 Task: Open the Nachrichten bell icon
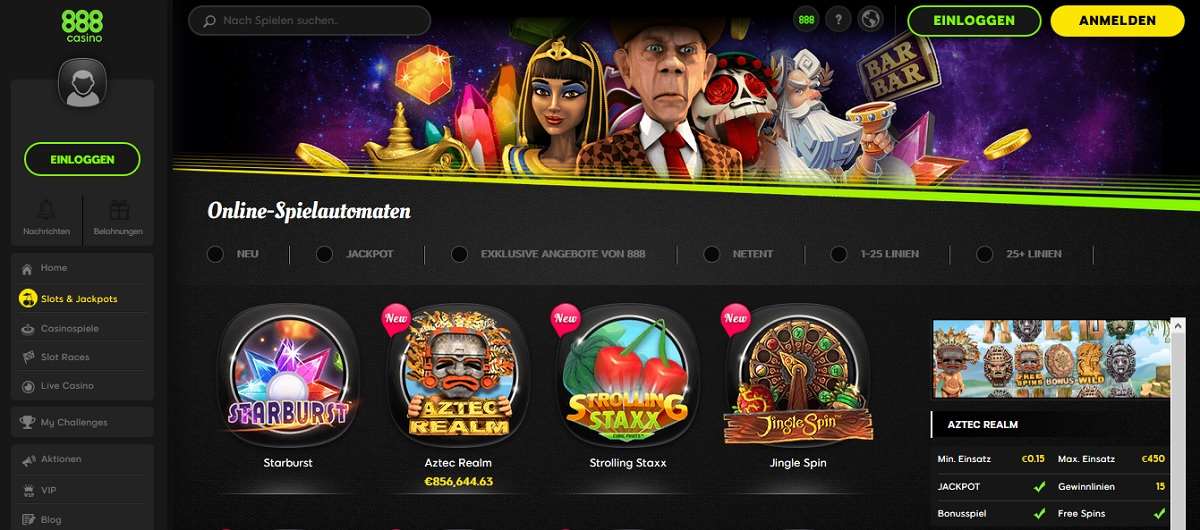(46, 210)
